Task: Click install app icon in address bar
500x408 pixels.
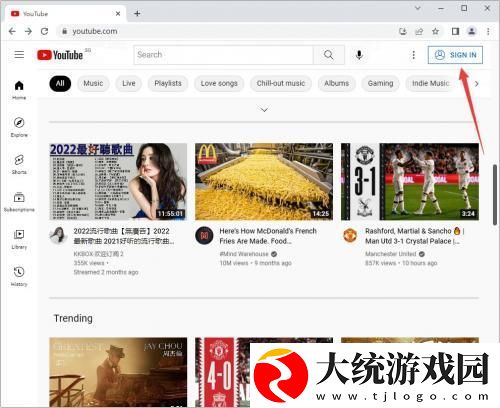Action: (x=403, y=31)
